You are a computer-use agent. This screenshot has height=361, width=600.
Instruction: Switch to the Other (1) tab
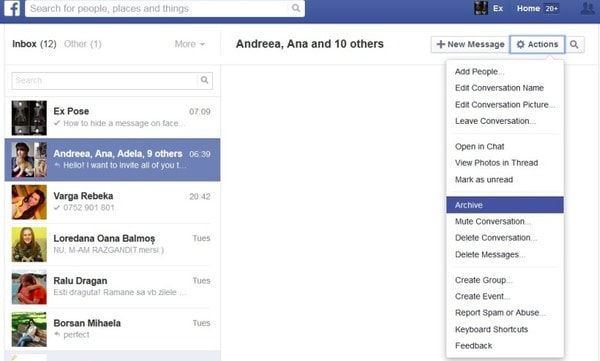[x=83, y=44]
